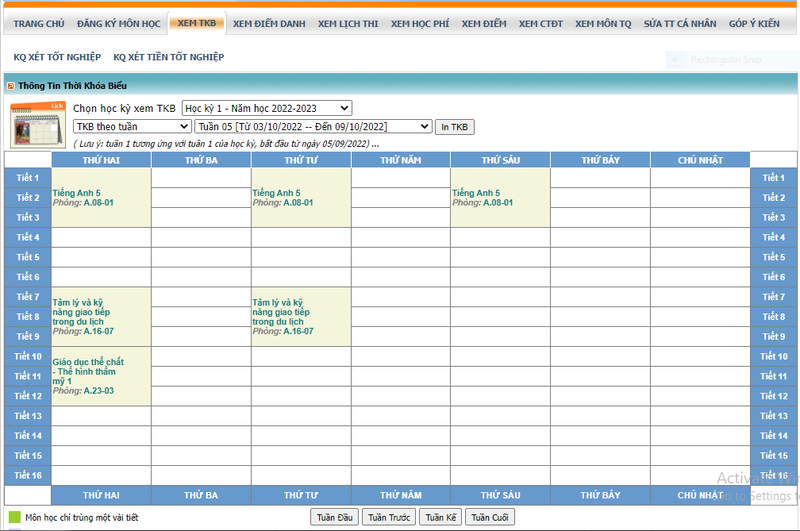The height and width of the screenshot is (531, 800).
Task: Open the Tuần 05 week selection dropdown
Action: pos(313,127)
